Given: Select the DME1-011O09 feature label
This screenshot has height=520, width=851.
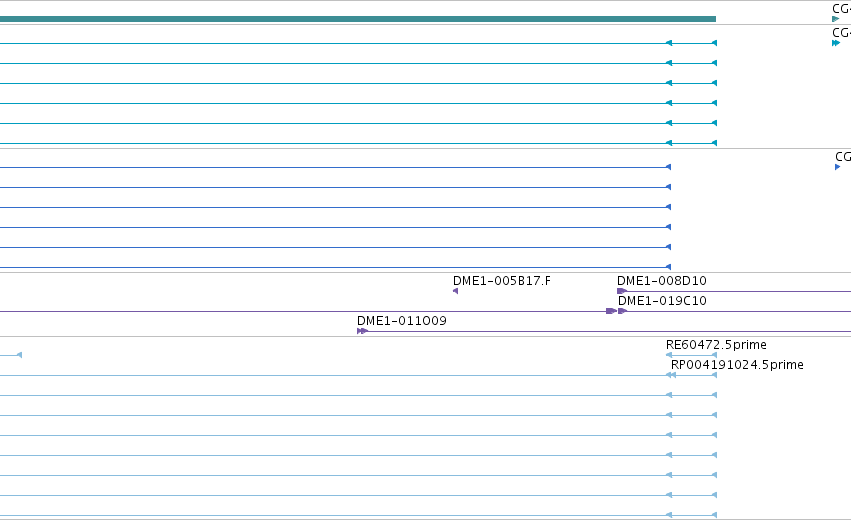Looking at the screenshot, I should pyautogui.click(x=402, y=321).
